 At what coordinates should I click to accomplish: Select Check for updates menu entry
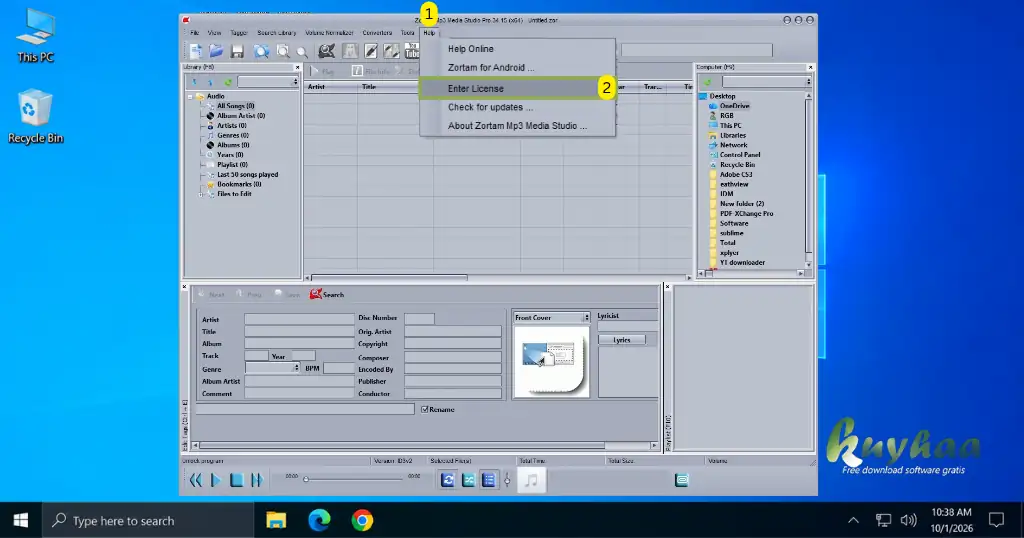point(490,107)
